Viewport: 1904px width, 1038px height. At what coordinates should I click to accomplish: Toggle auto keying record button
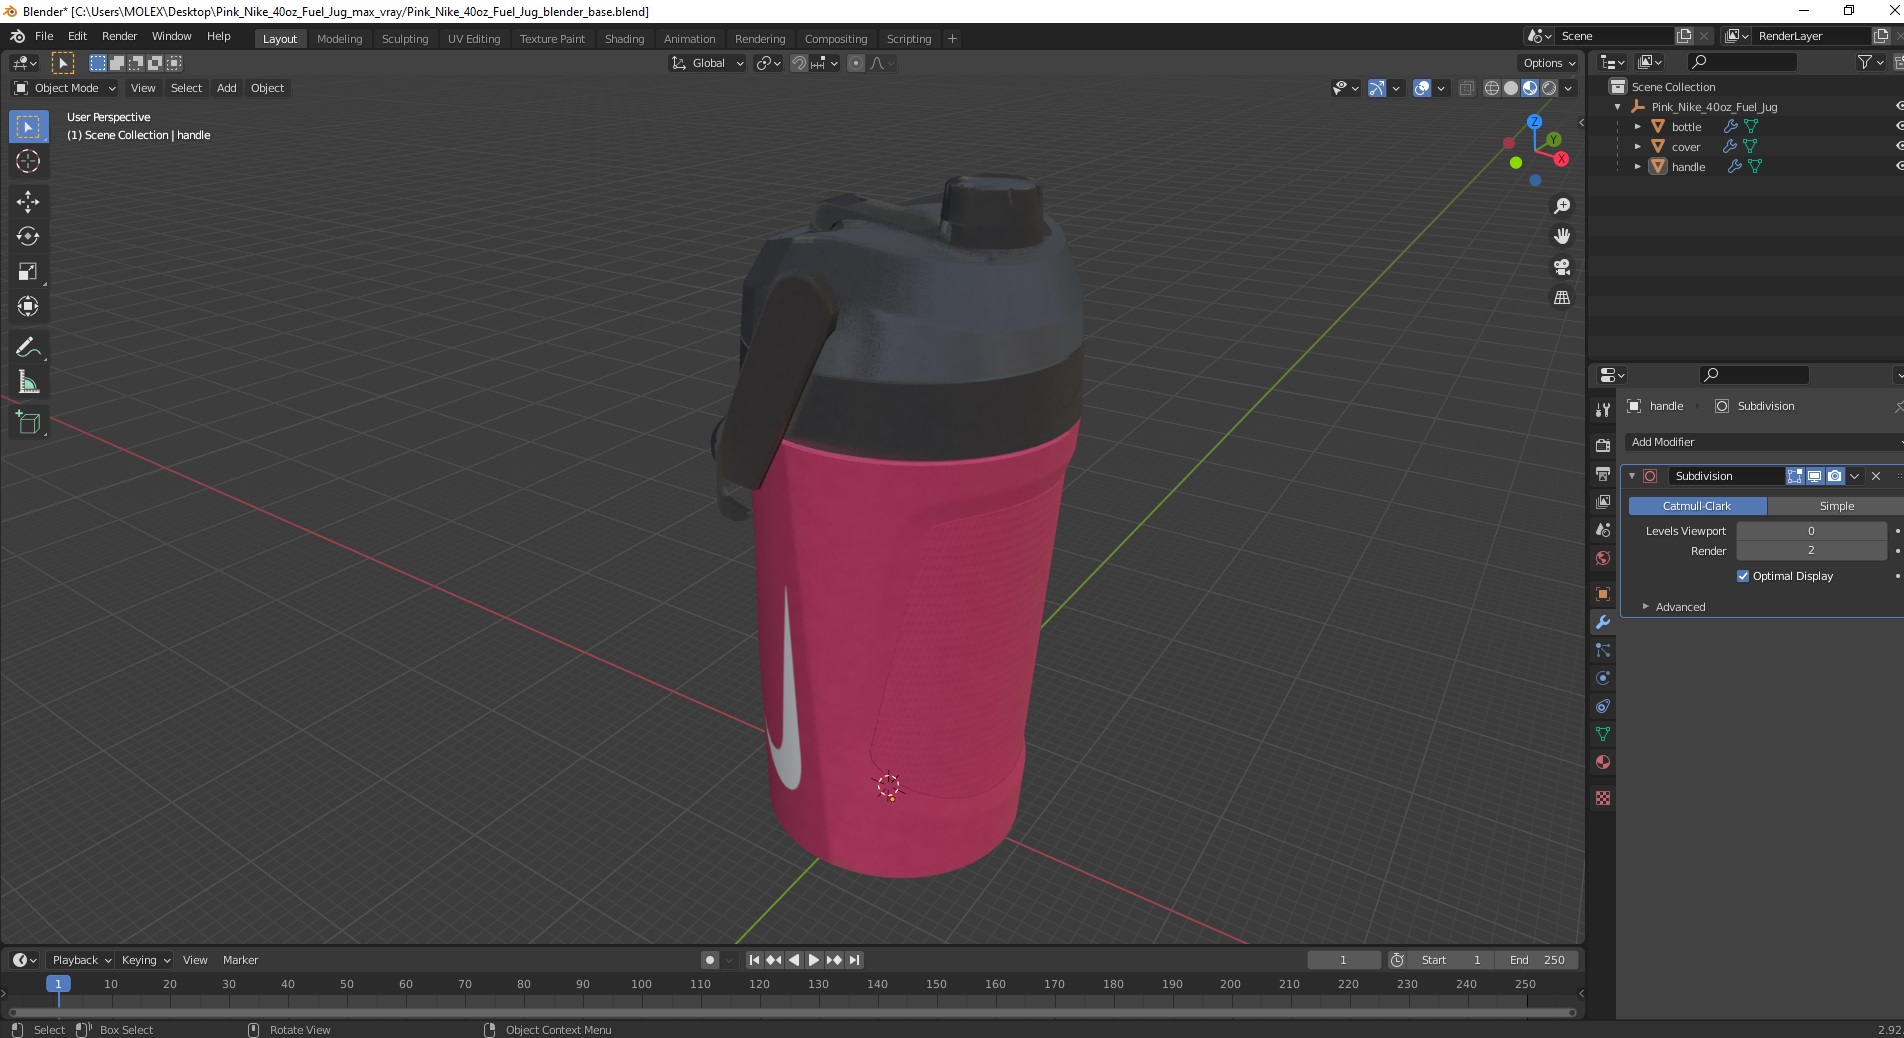coord(710,960)
